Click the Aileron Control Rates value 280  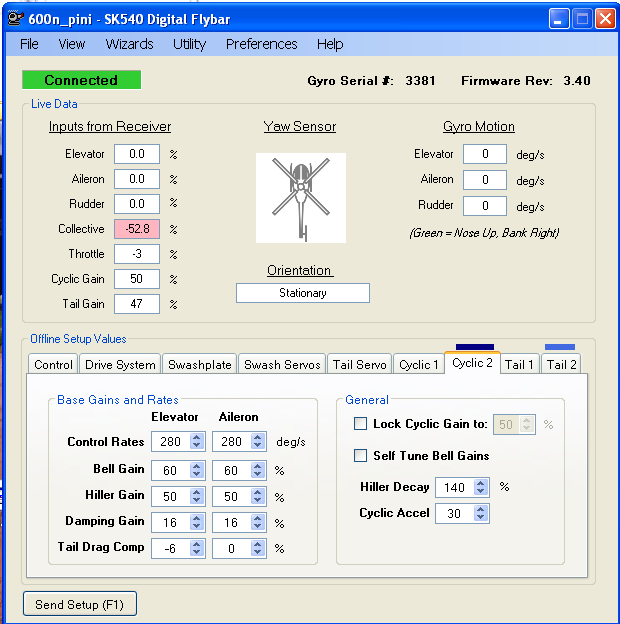click(x=232, y=442)
